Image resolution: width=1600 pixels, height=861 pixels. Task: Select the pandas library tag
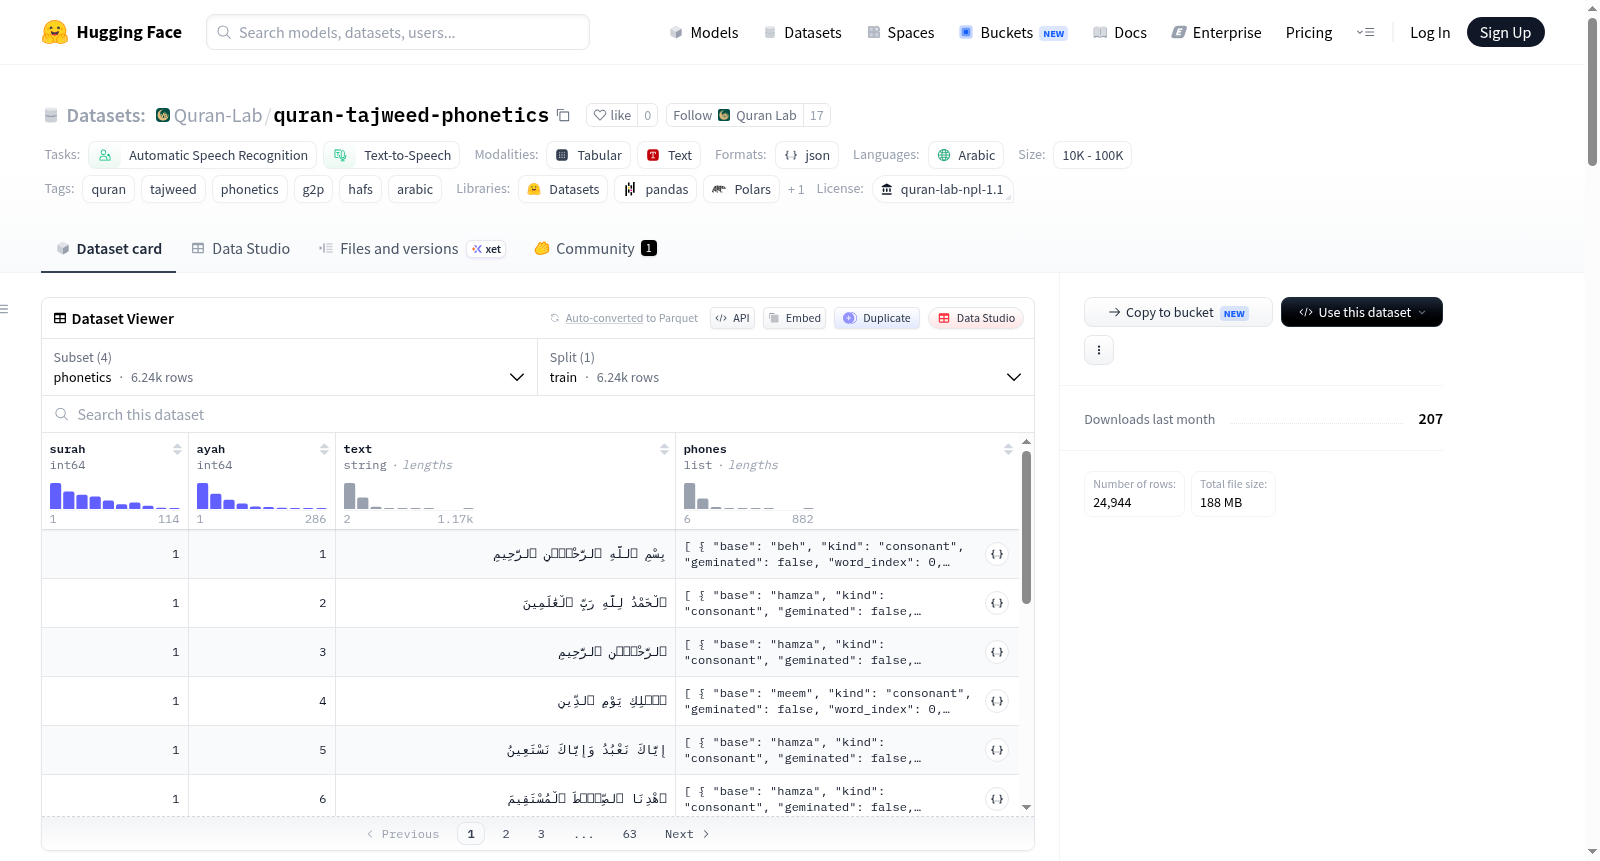coord(655,189)
